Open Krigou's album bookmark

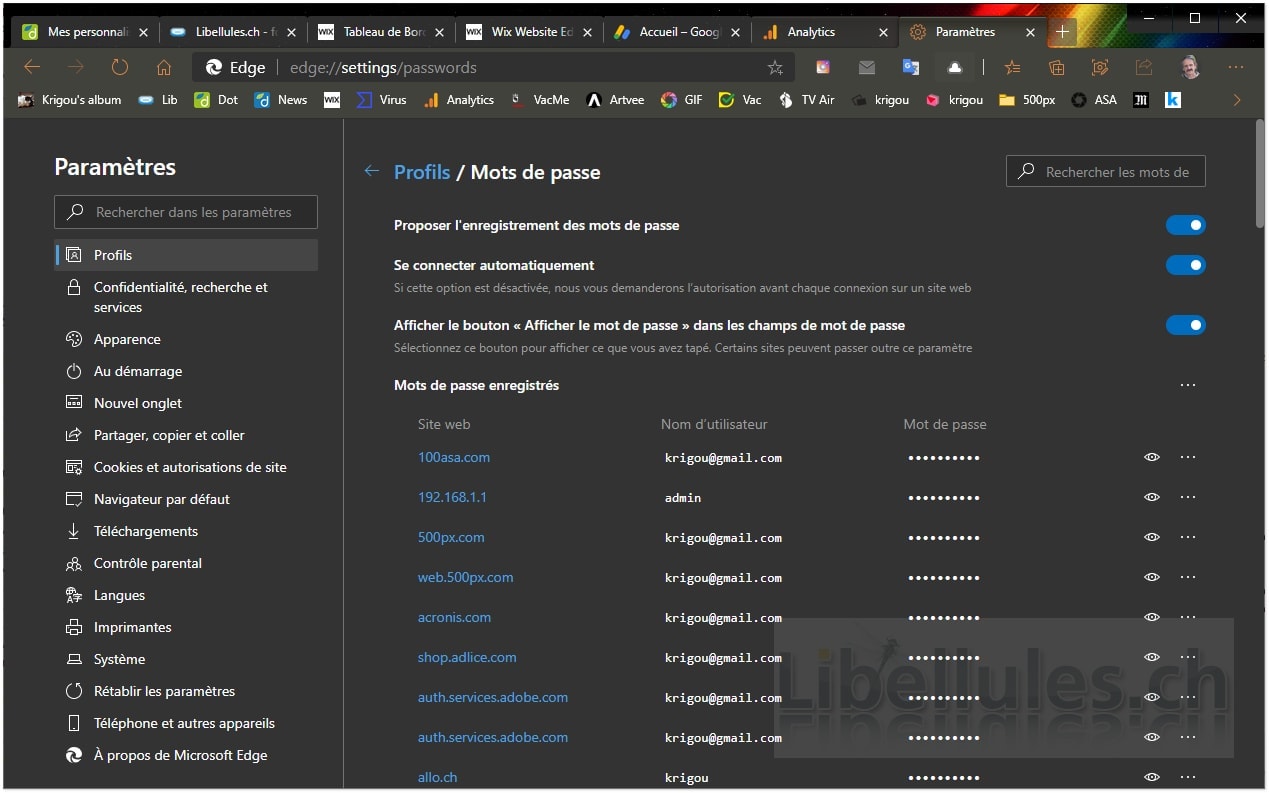pyautogui.click(x=69, y=100)
